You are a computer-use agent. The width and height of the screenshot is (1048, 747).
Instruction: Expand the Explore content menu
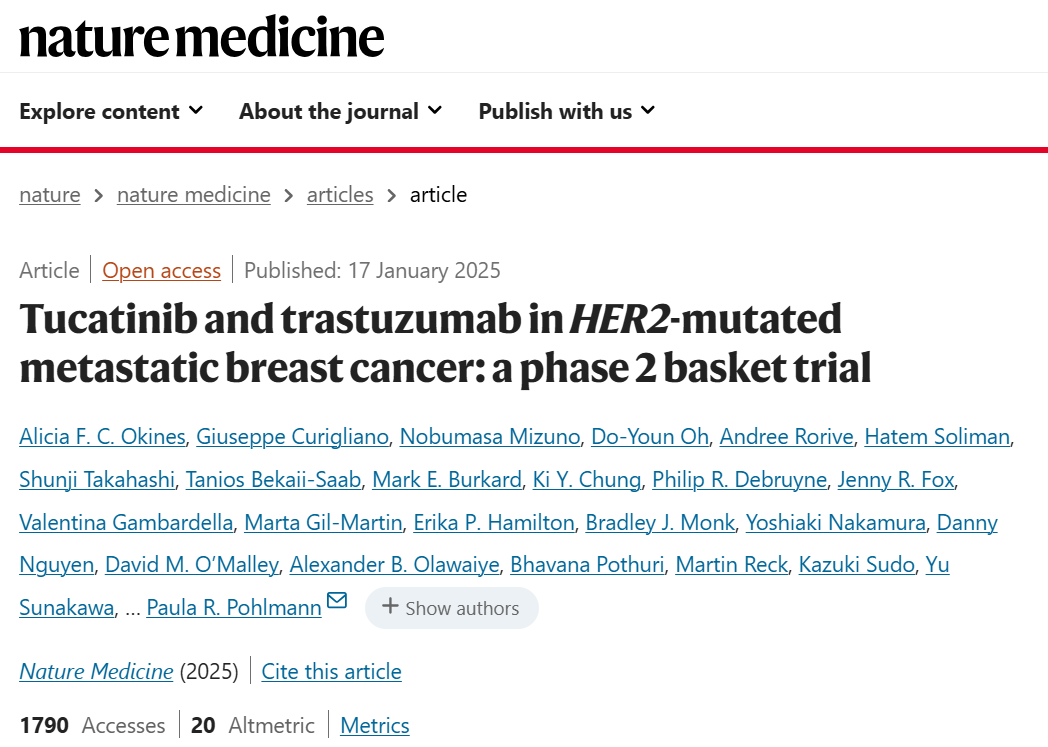click(x=111, y=111)
